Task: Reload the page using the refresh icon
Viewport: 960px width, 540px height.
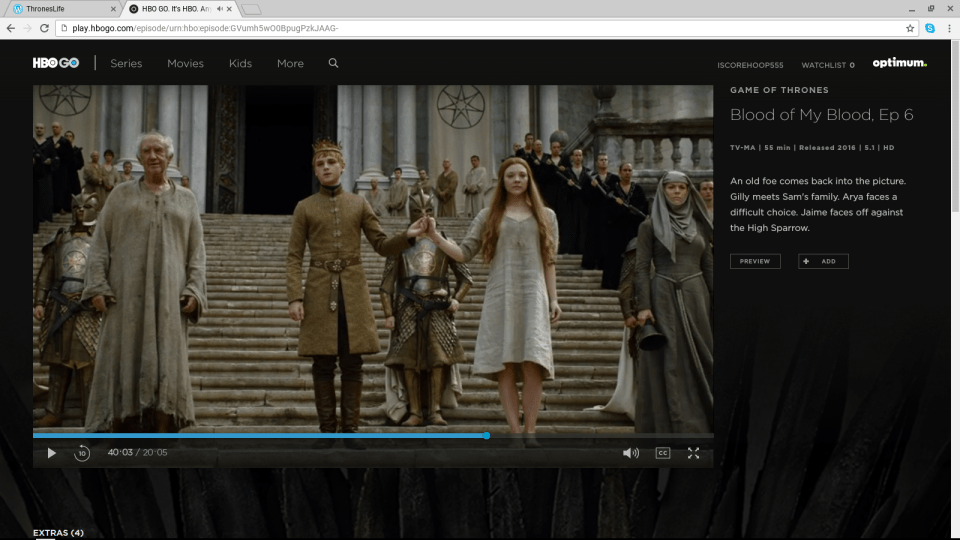Action: click(46, 28)
